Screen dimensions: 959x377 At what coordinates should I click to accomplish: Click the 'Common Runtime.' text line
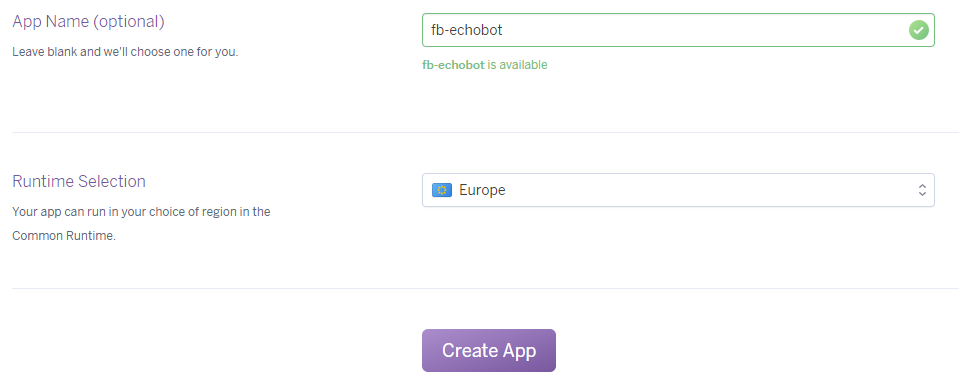(x=64, y=236)
